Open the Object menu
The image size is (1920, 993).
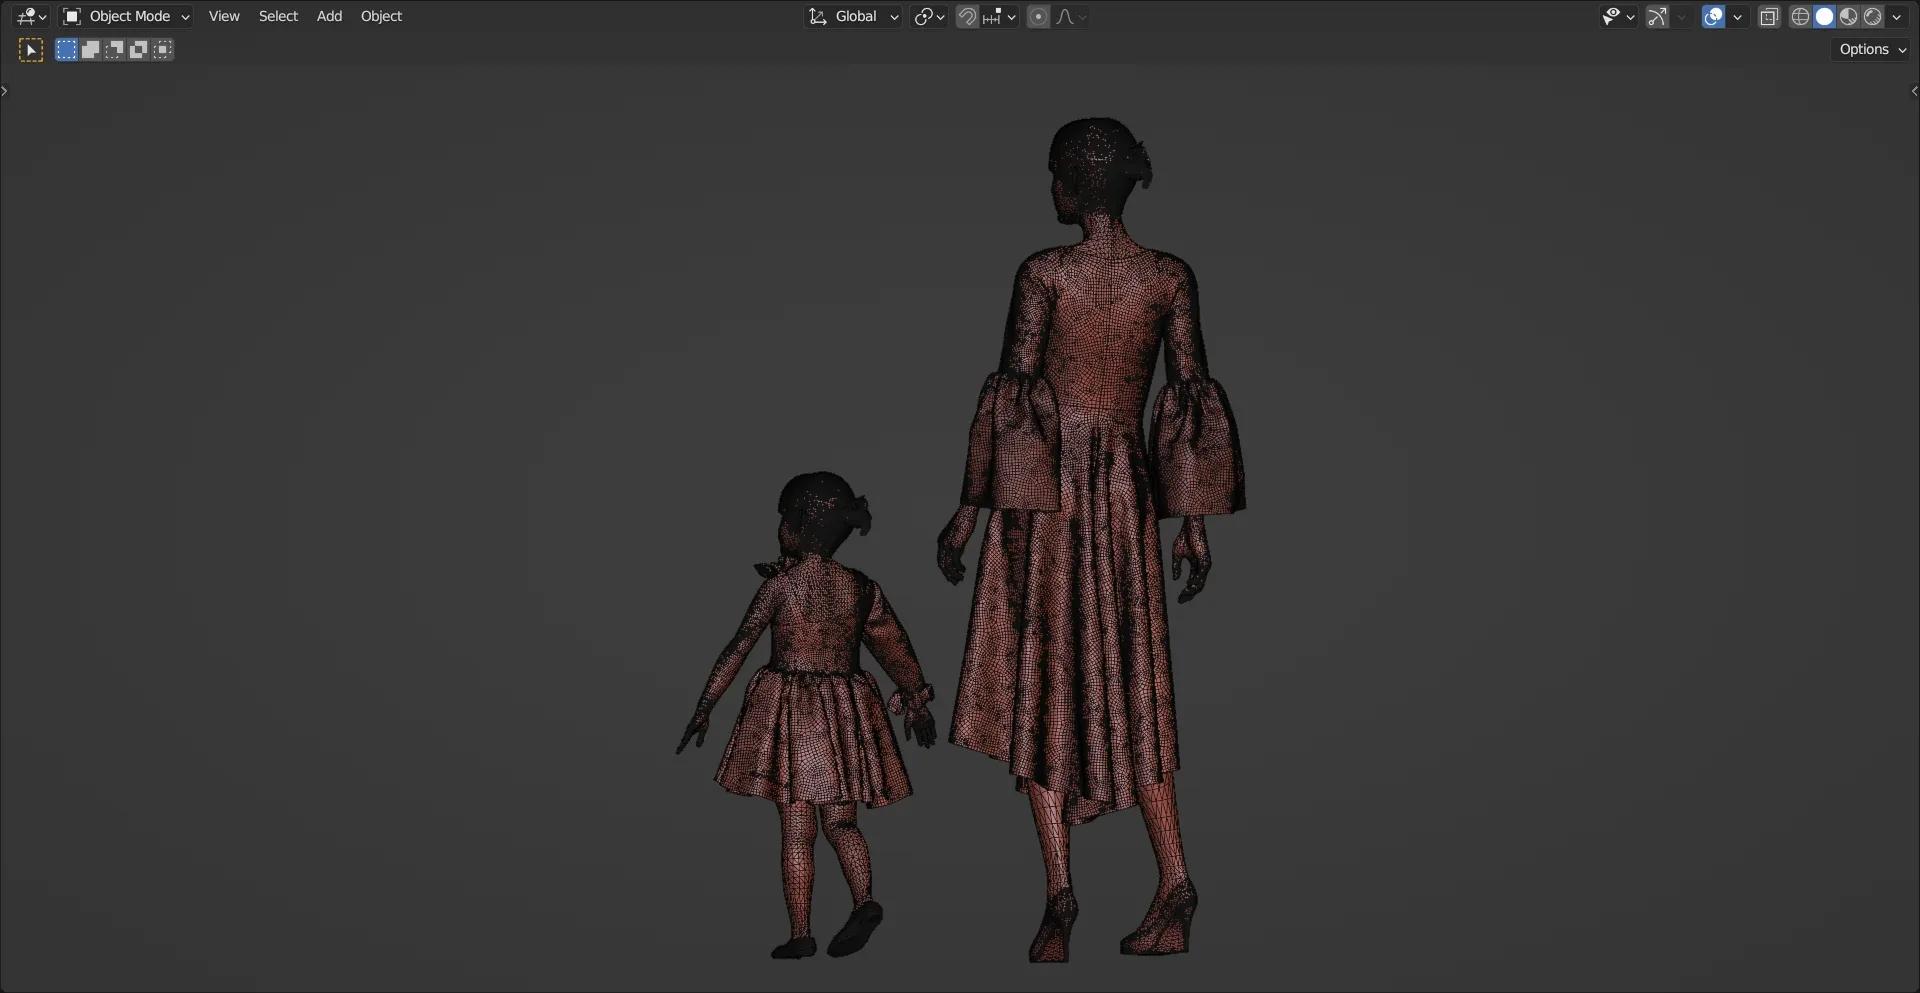[x=381, y=16]
